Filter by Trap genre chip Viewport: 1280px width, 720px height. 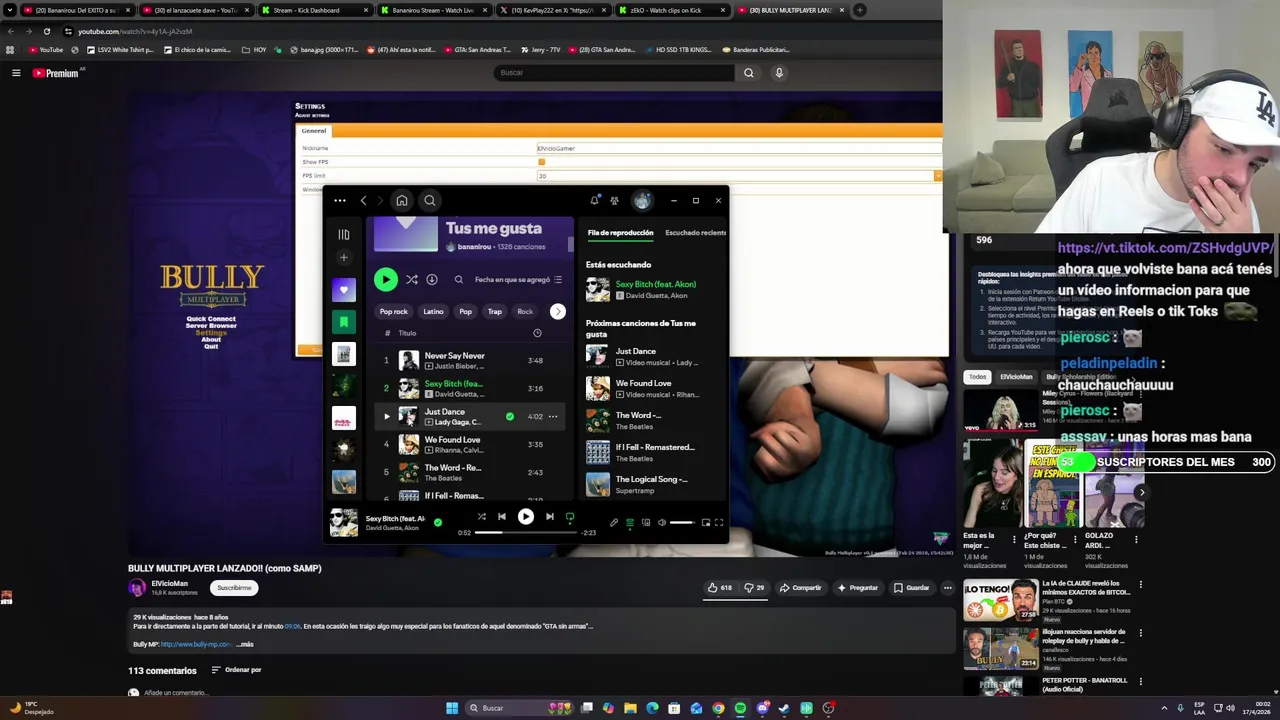click(495, 311)
